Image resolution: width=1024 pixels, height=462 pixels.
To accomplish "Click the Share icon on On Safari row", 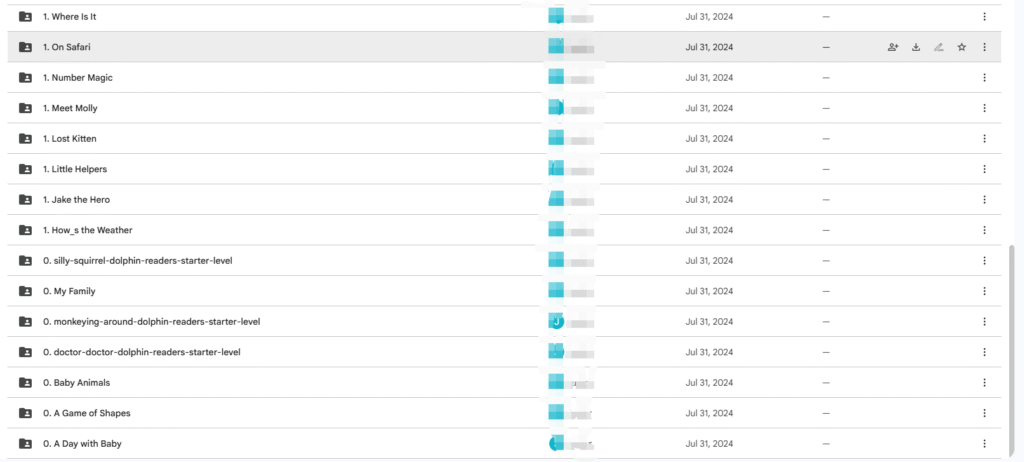I will (x=893, y=47).
